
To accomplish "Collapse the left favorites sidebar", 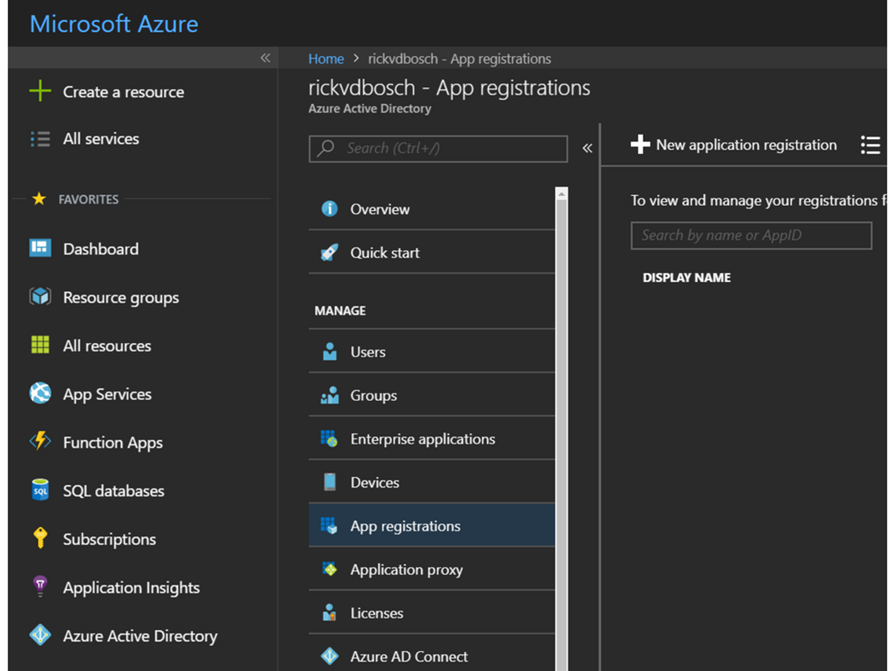I will (265, 58).
